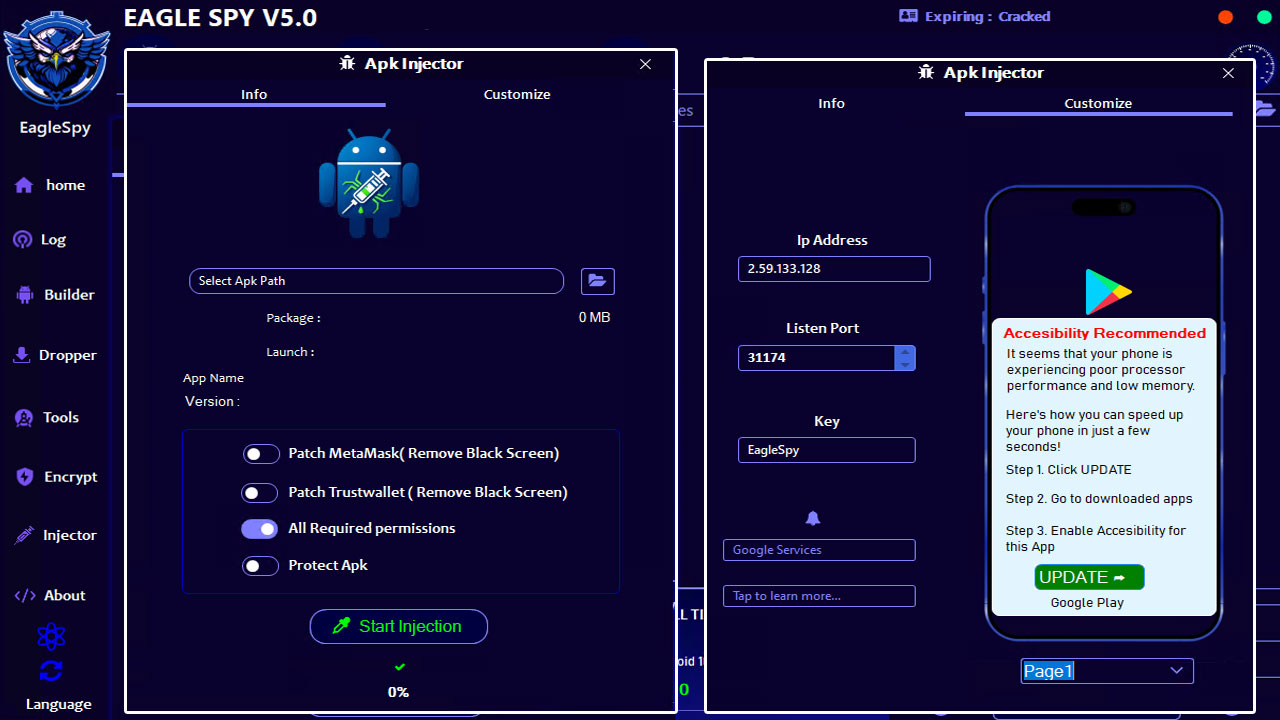Increase the Listen Port with the spinner arrow
This screenshot has width=1280, height=720.
coord(905,352)
